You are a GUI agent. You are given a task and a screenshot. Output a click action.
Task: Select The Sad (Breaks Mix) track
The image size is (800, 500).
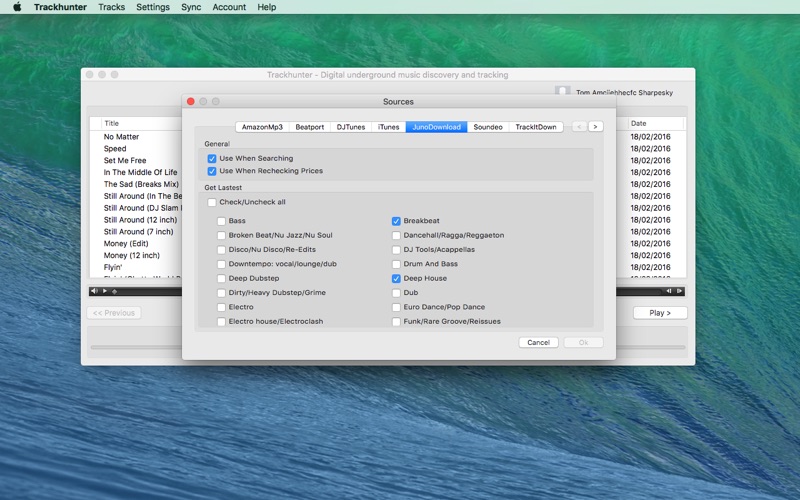(x=141, y=184)
